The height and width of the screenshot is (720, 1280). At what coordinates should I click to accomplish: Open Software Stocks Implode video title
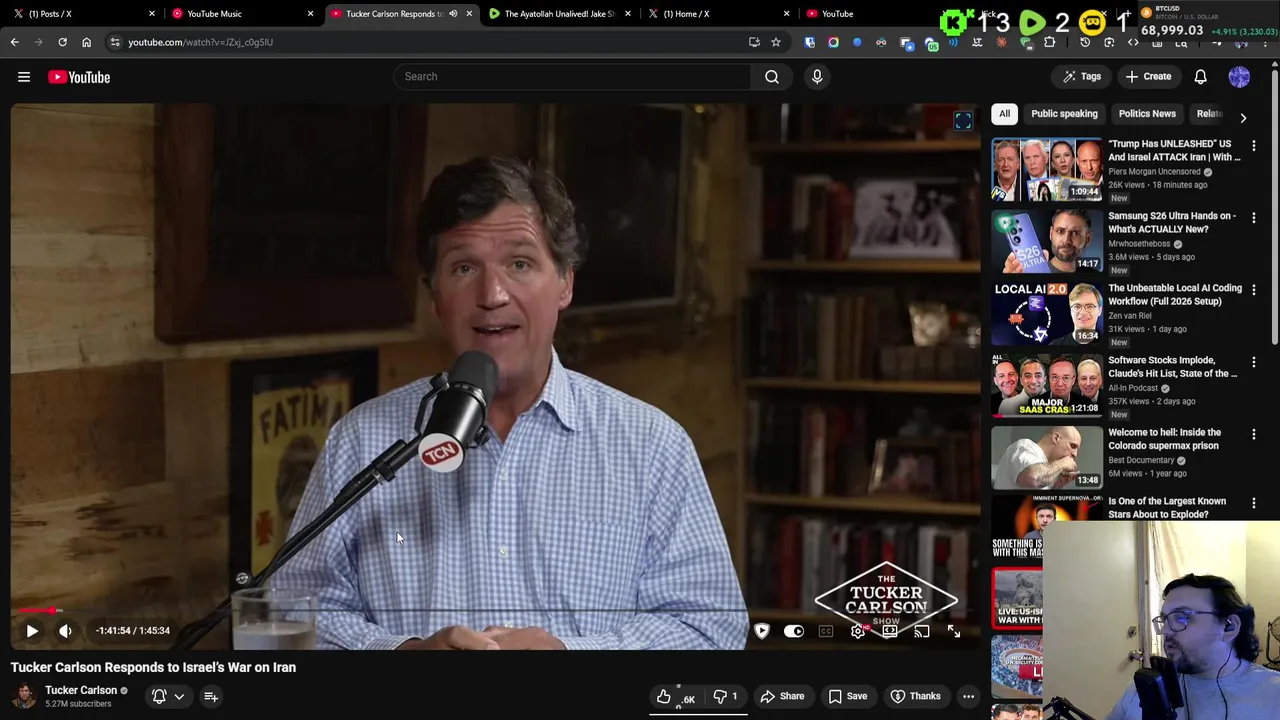tap(1172, 366)
